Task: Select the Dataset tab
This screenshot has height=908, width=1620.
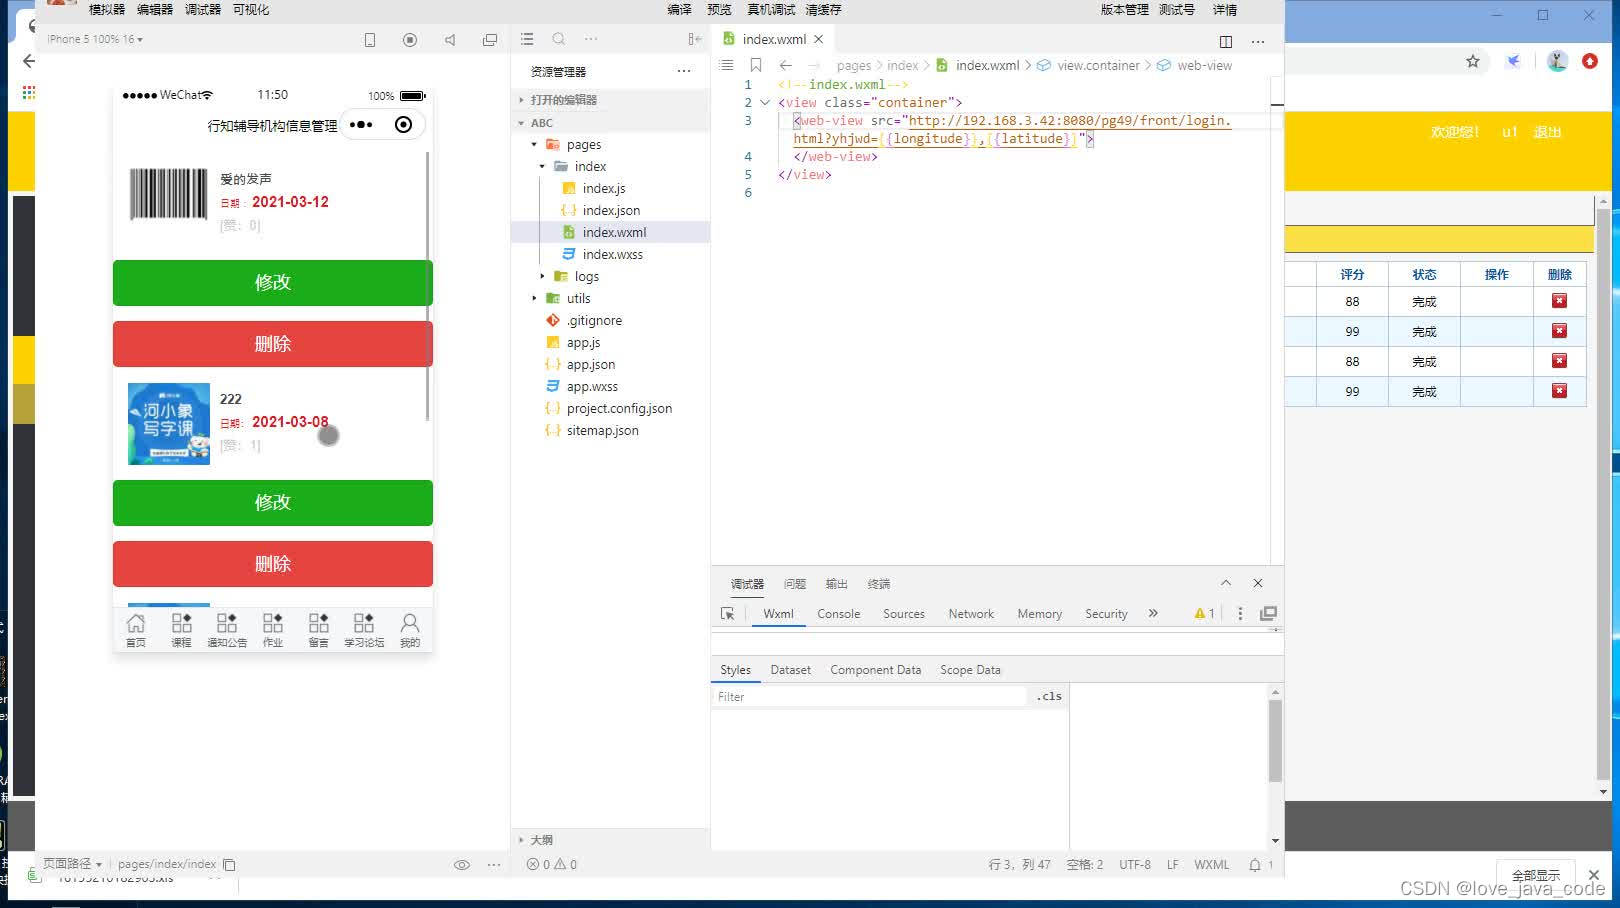Action: [x=790, y=670]
